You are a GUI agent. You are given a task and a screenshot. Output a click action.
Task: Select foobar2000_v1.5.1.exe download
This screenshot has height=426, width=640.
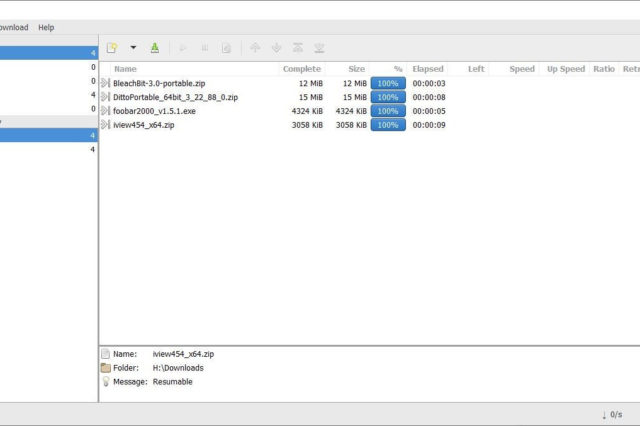pos(154,111)
